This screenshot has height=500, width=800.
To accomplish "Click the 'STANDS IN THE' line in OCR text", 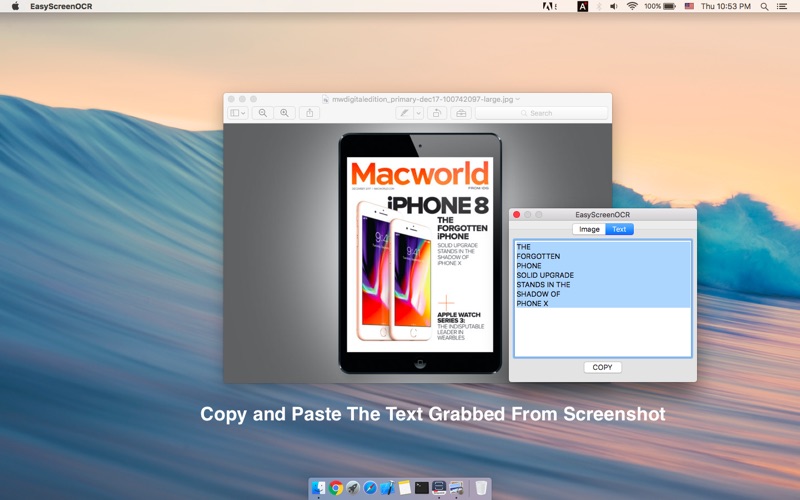I will point(543,285).
